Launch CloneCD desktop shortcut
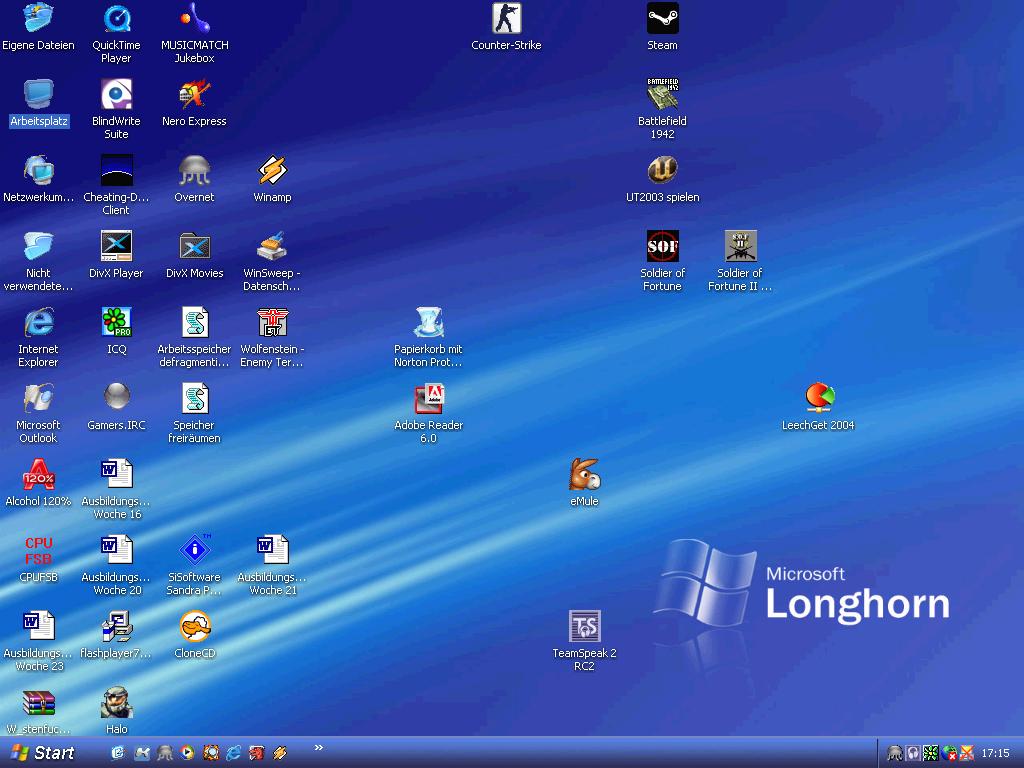 click(194, 626)
